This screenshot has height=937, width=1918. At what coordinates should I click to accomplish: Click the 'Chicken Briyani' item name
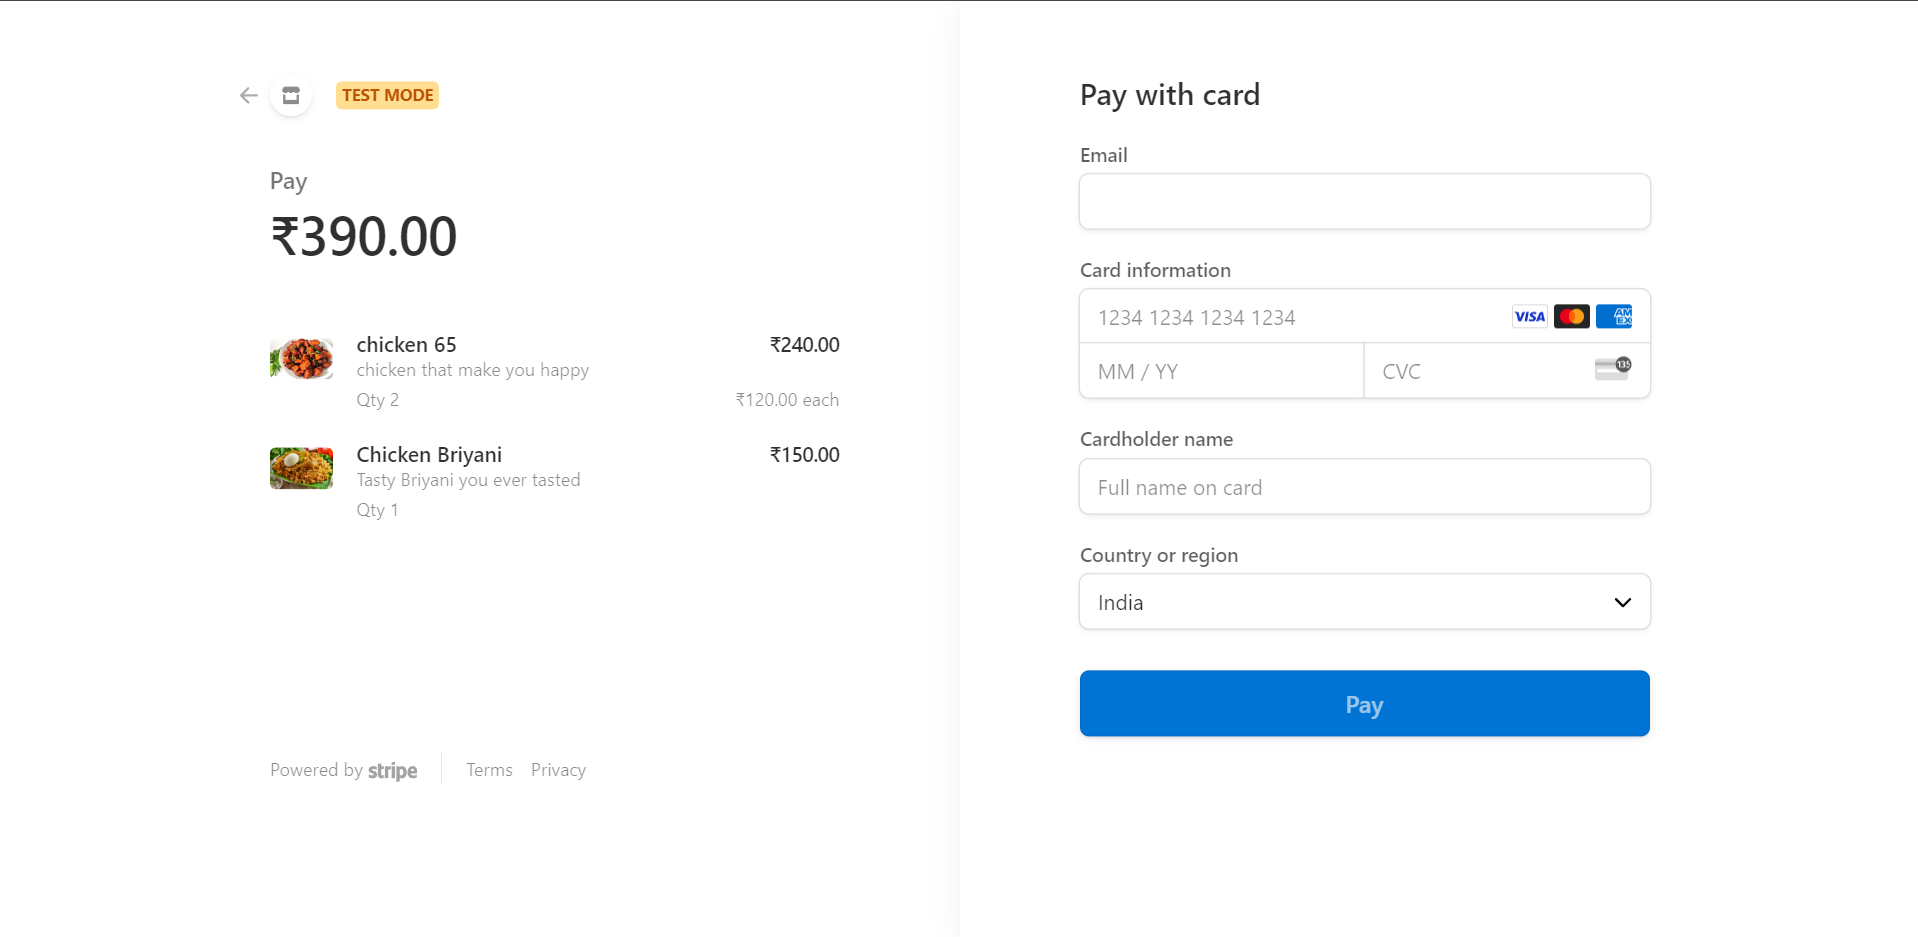tap(429, 455)
